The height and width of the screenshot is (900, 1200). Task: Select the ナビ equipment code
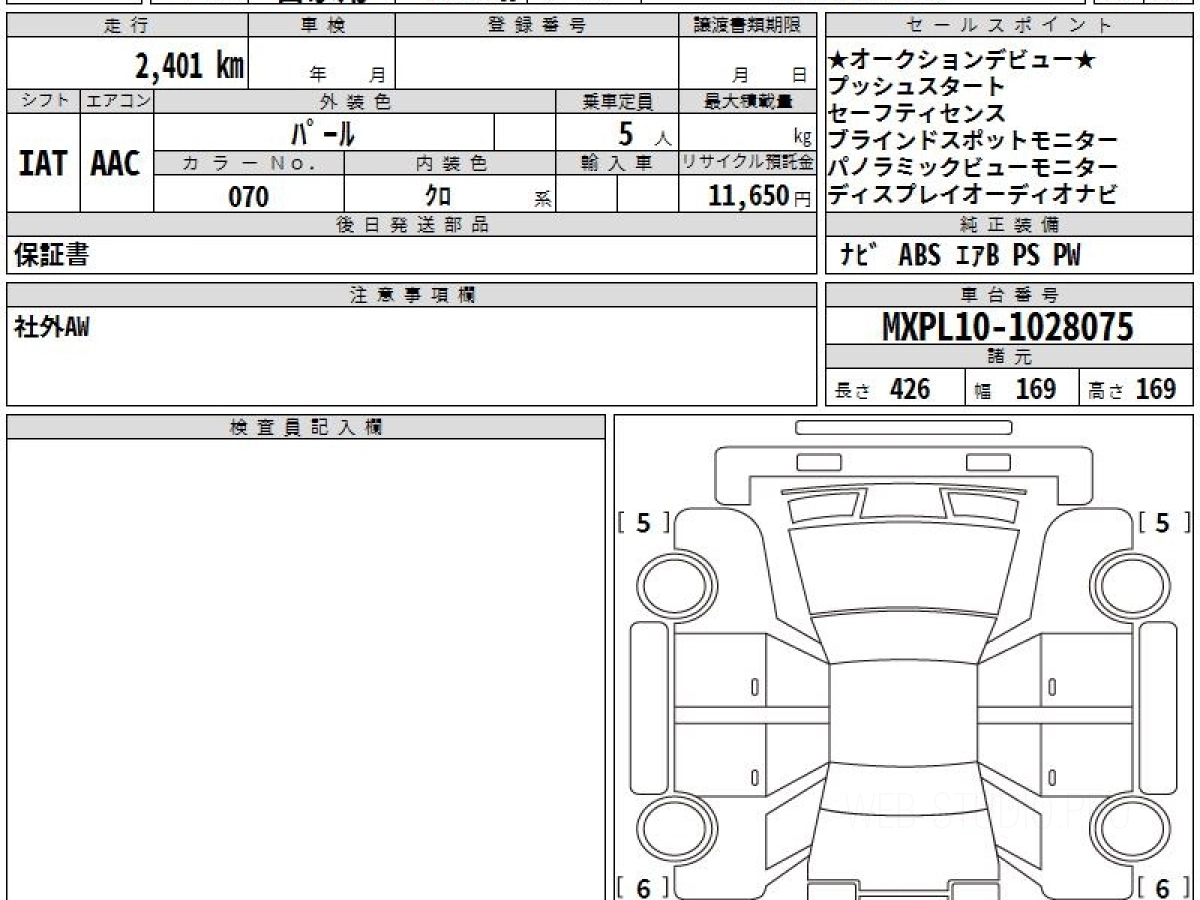(859, 256)
